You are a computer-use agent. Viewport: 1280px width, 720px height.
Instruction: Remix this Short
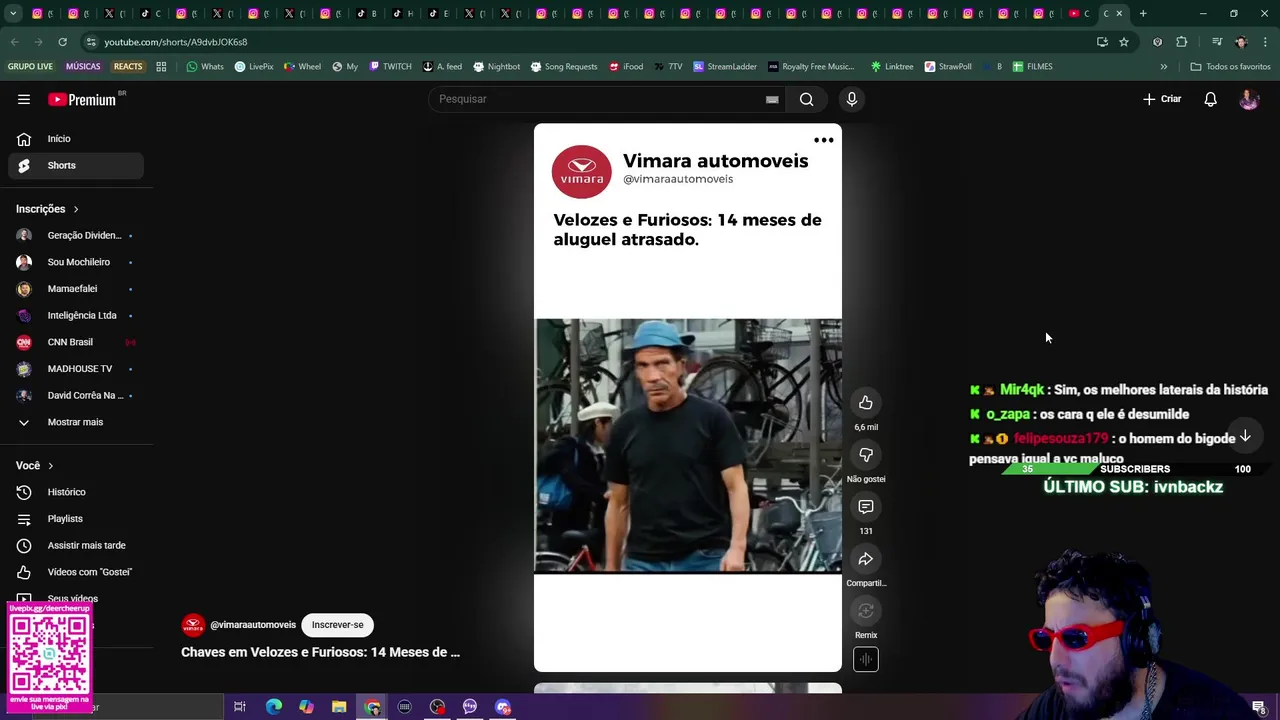pyautogui.click(x=866, y=611)
